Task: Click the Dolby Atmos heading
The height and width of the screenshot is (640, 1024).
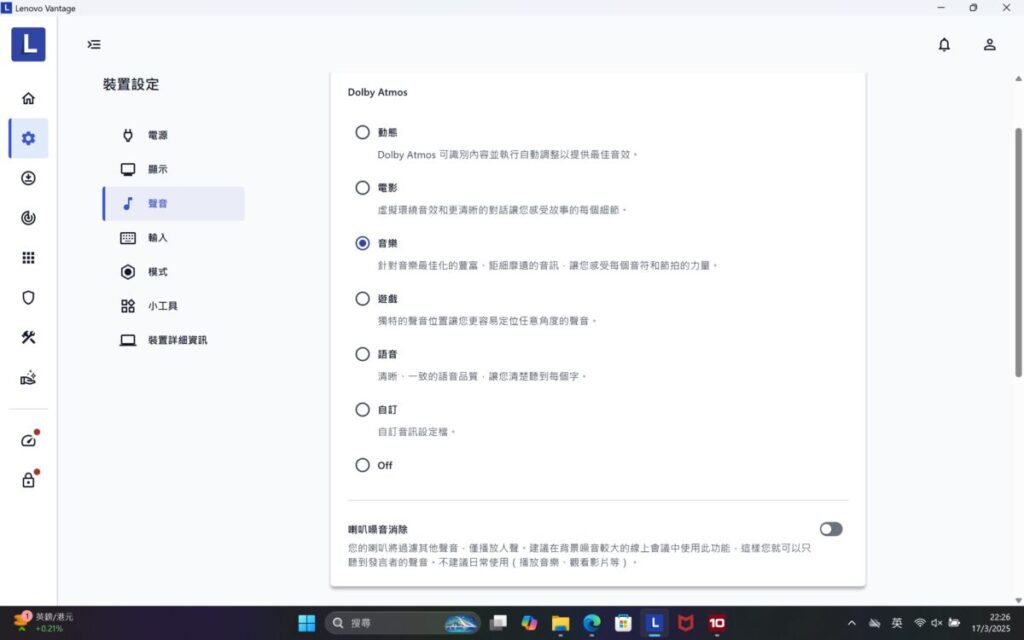Action: click(x=377, y=92)
